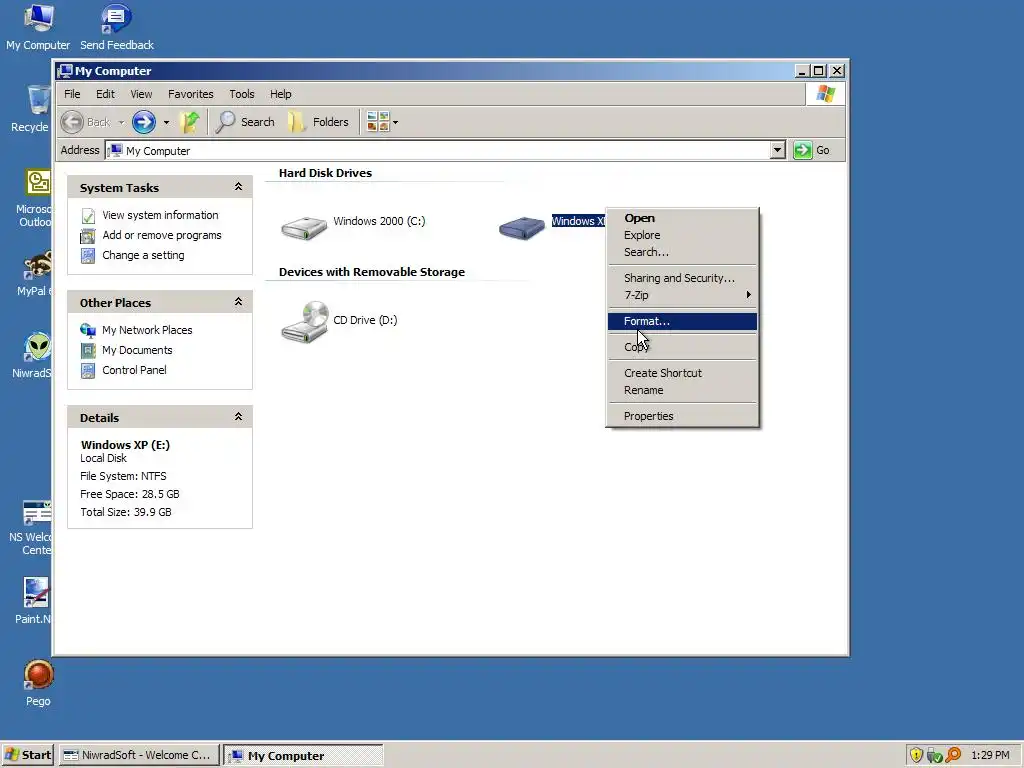
Task: Collapse the Details panel
Action: (238, 417)
